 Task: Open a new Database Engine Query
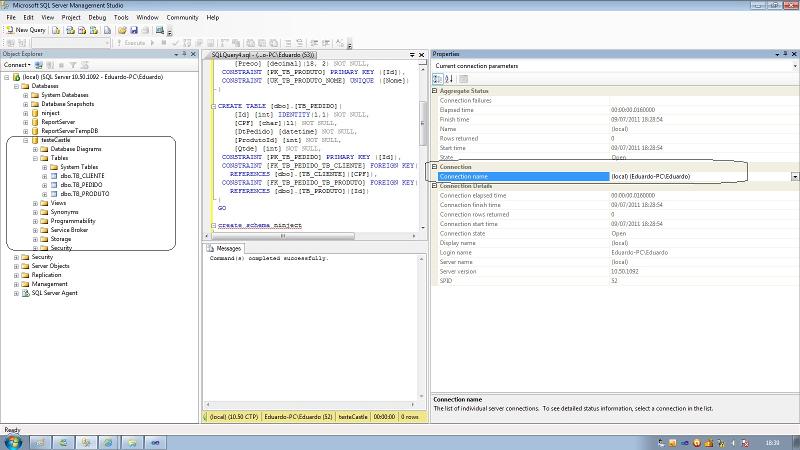[x=56, y=30]
